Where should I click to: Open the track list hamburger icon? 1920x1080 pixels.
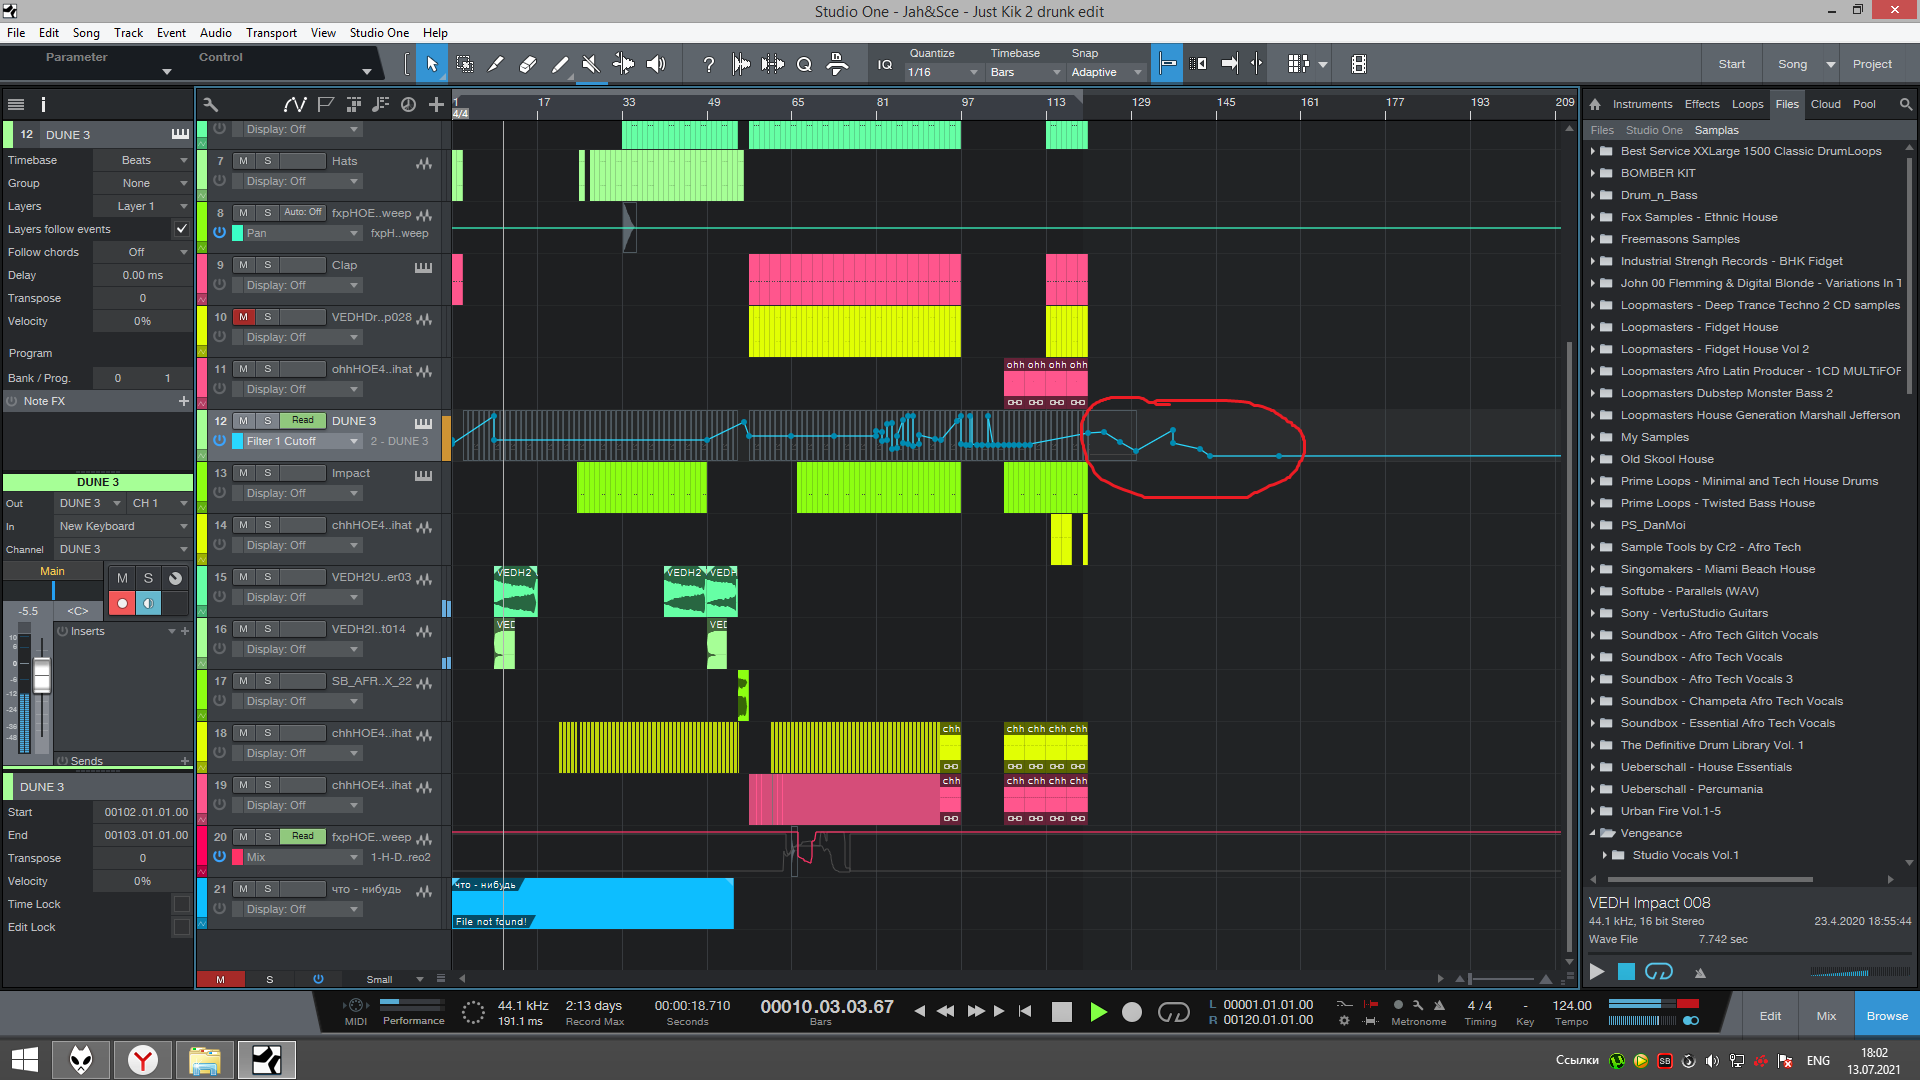(16, 104)
